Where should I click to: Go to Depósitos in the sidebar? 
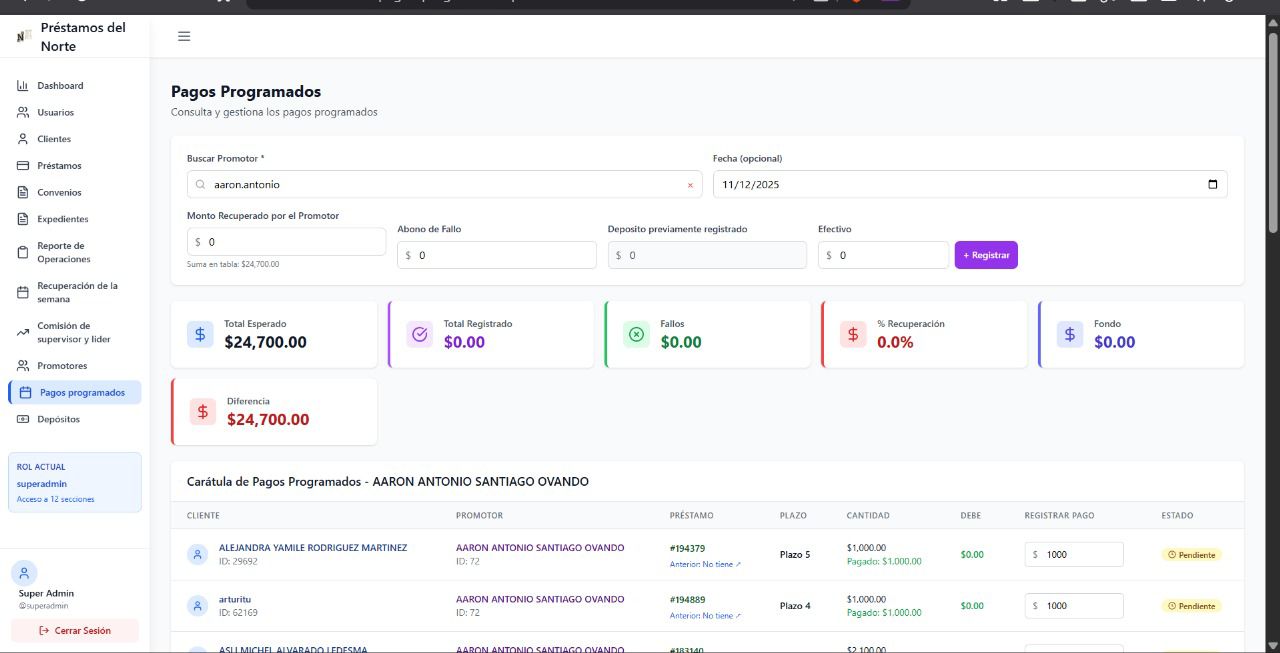58,419
